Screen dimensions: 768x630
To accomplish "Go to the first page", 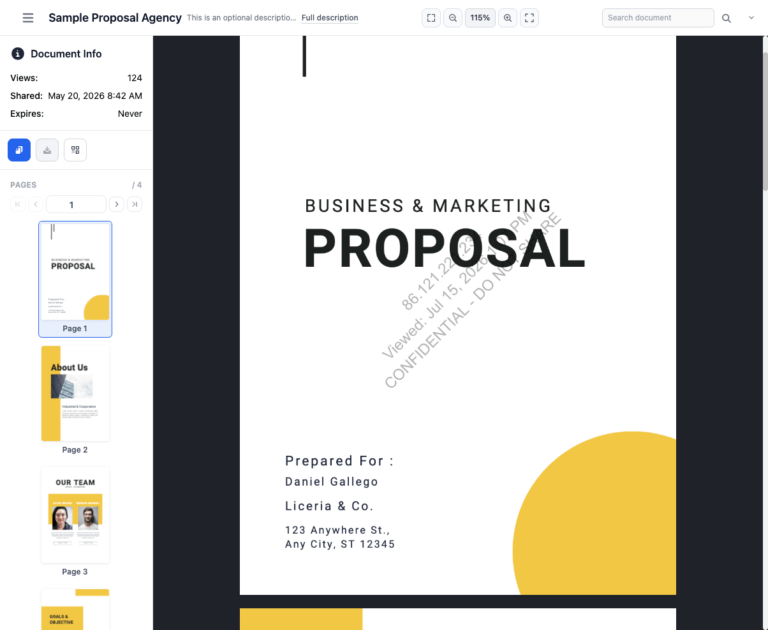I will [18, 204].
